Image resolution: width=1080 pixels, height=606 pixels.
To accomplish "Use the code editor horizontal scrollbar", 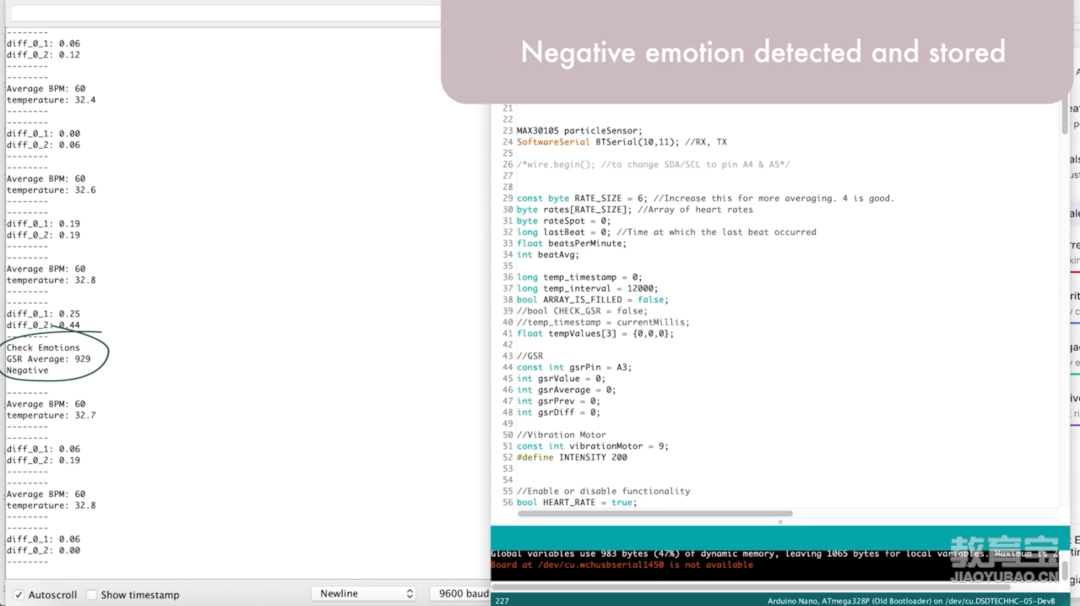I will (654, 513).
